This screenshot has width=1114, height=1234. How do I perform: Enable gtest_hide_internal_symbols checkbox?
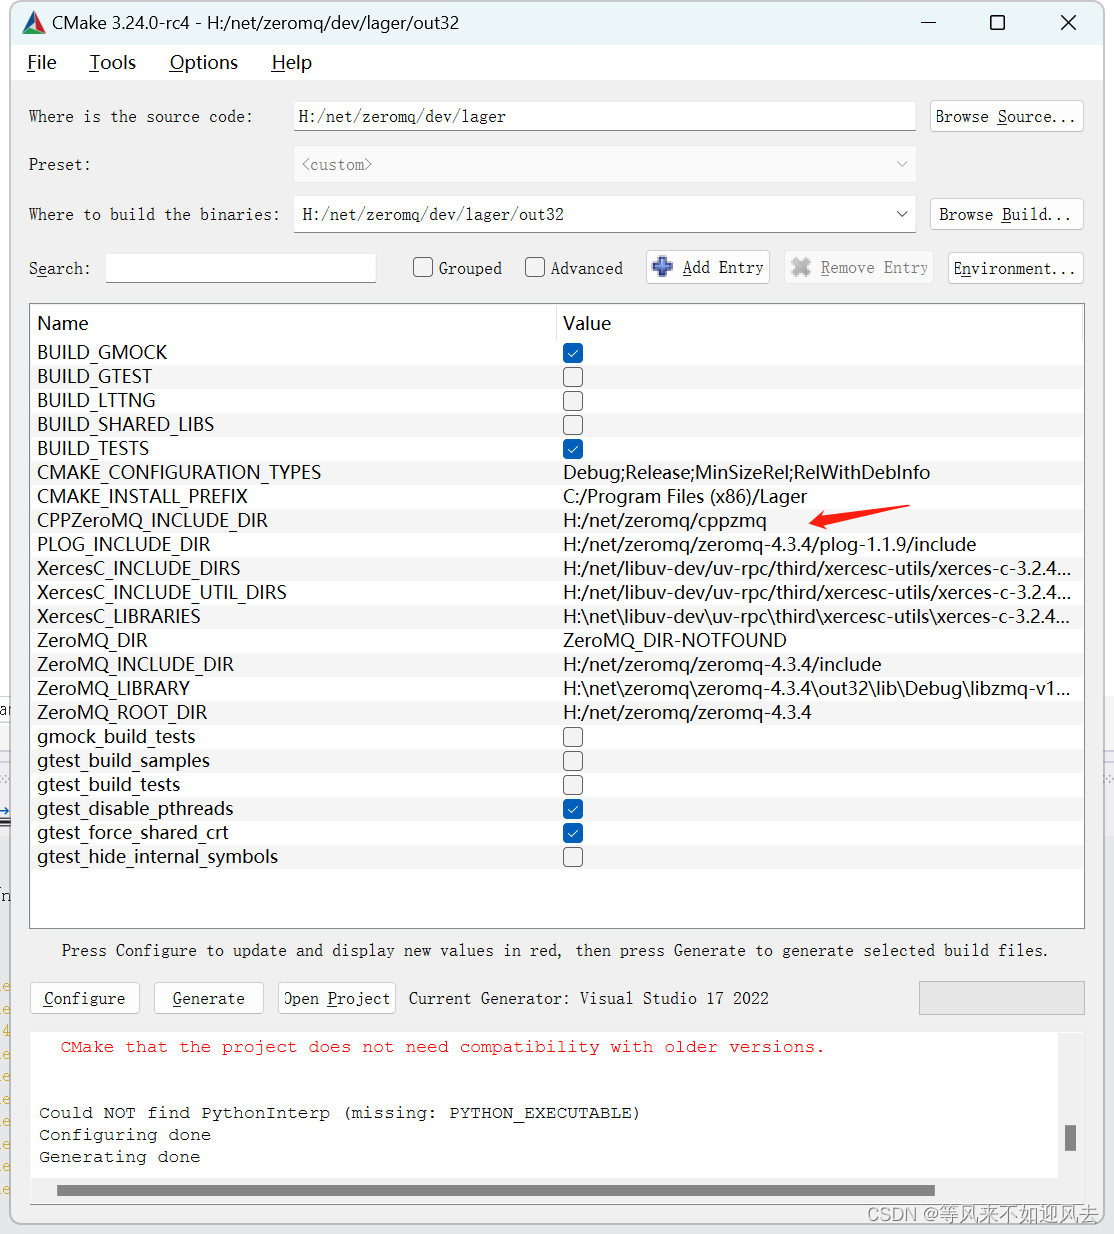tap(573, 857)
